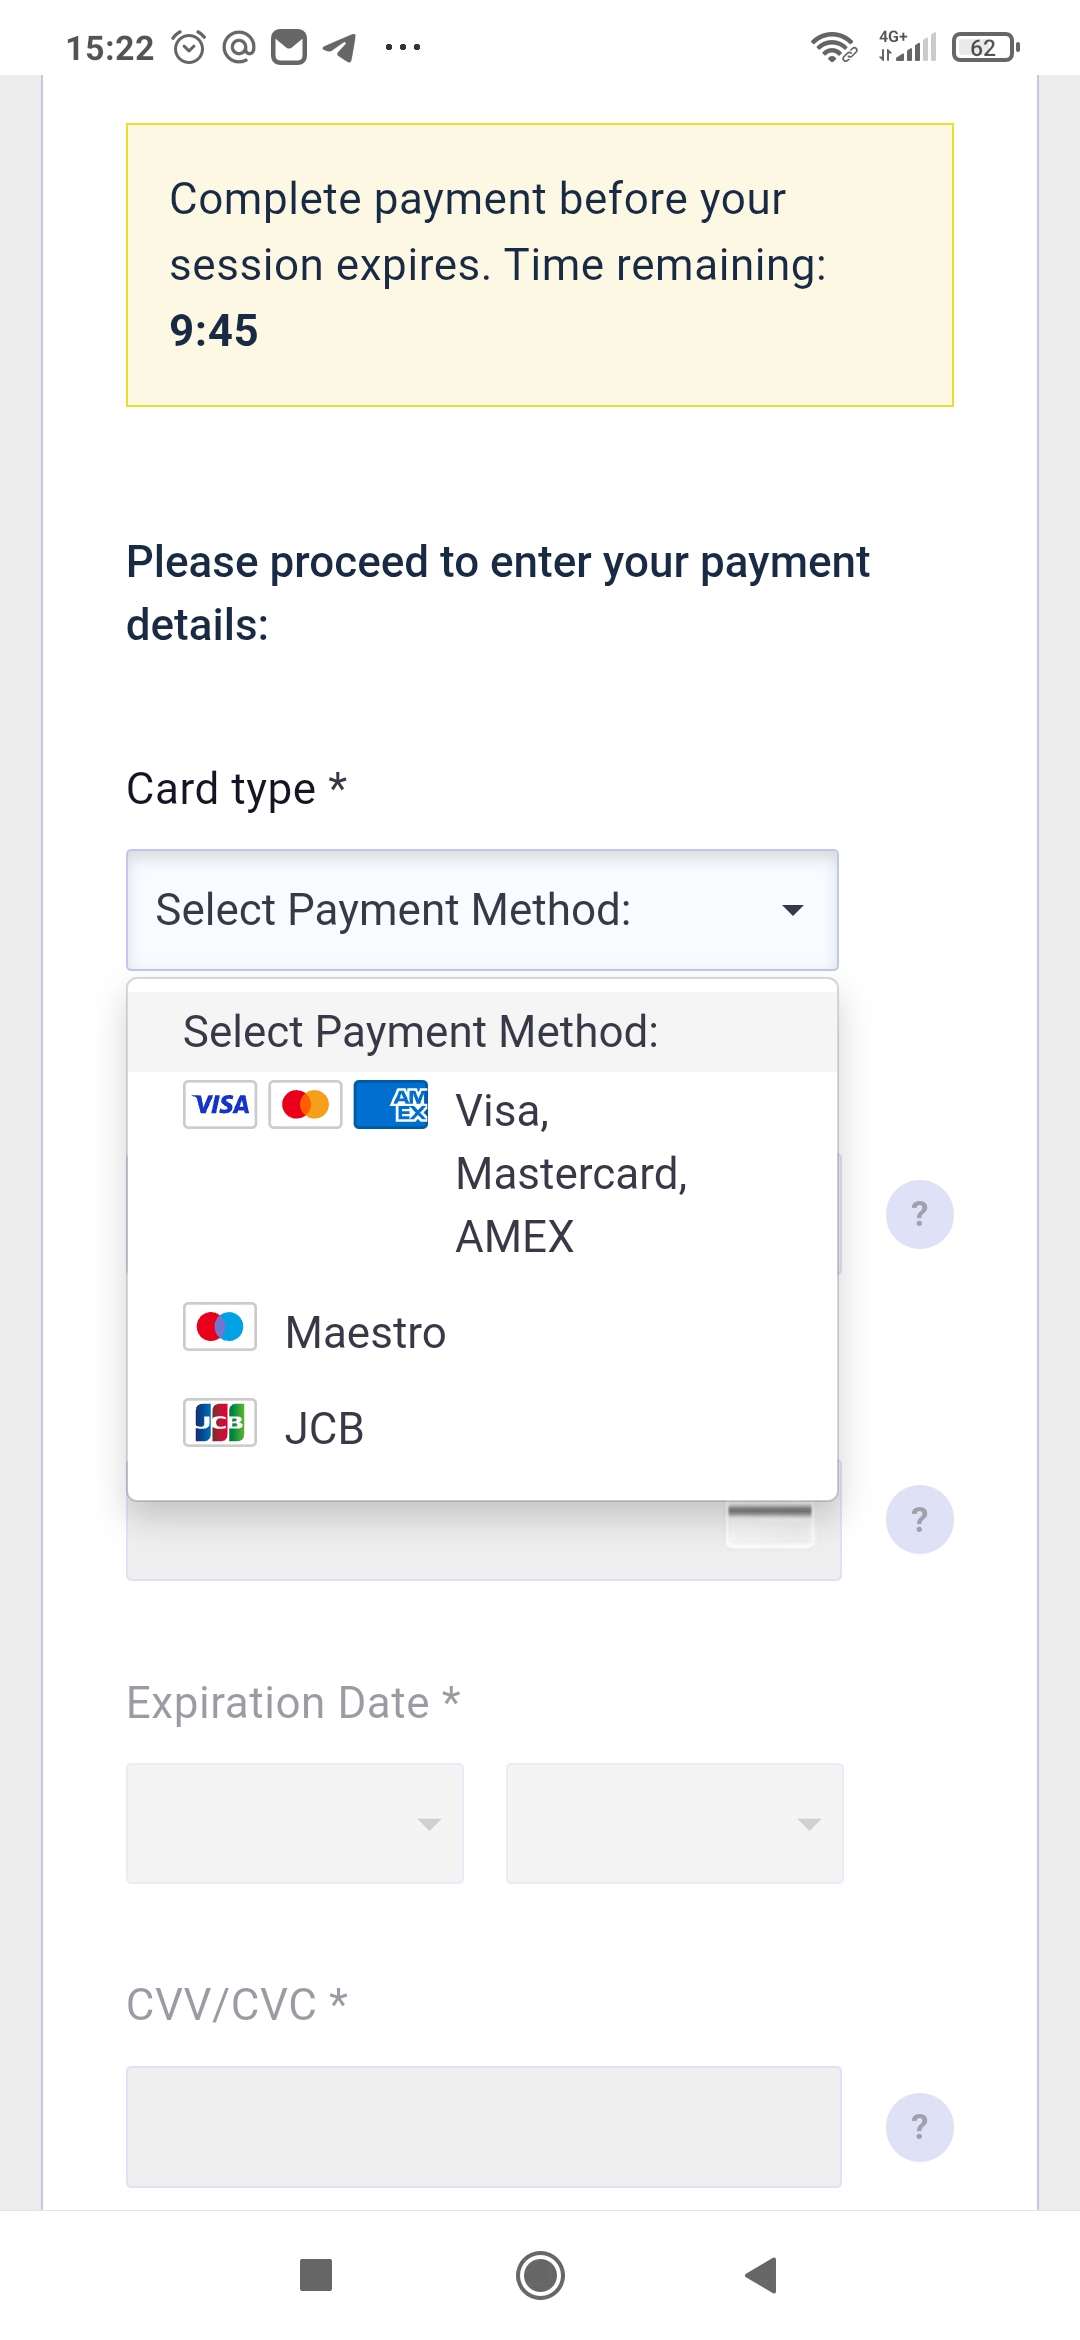Expand the Card type Select Payment Method dropdown
1080x2340 pixels.
(x=482, y=910)
